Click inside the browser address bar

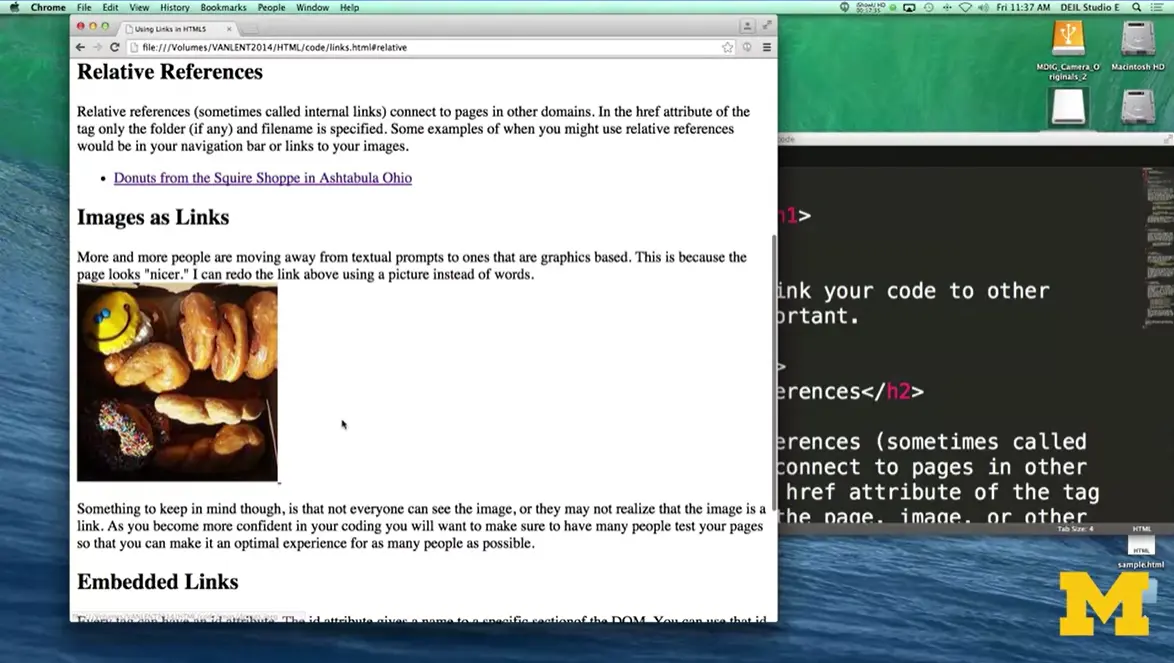pyautogui.click(x=400, y=46)
